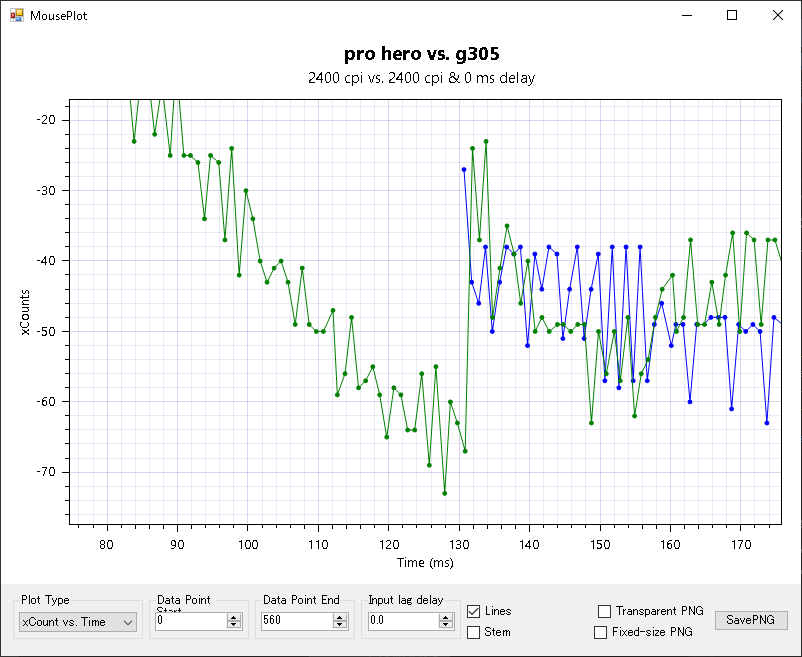Increase Data Point Start with up arrow
Image resolution: width=802 pixels, height=657 pixels.
pyautogui.click(x=234, y=617)
